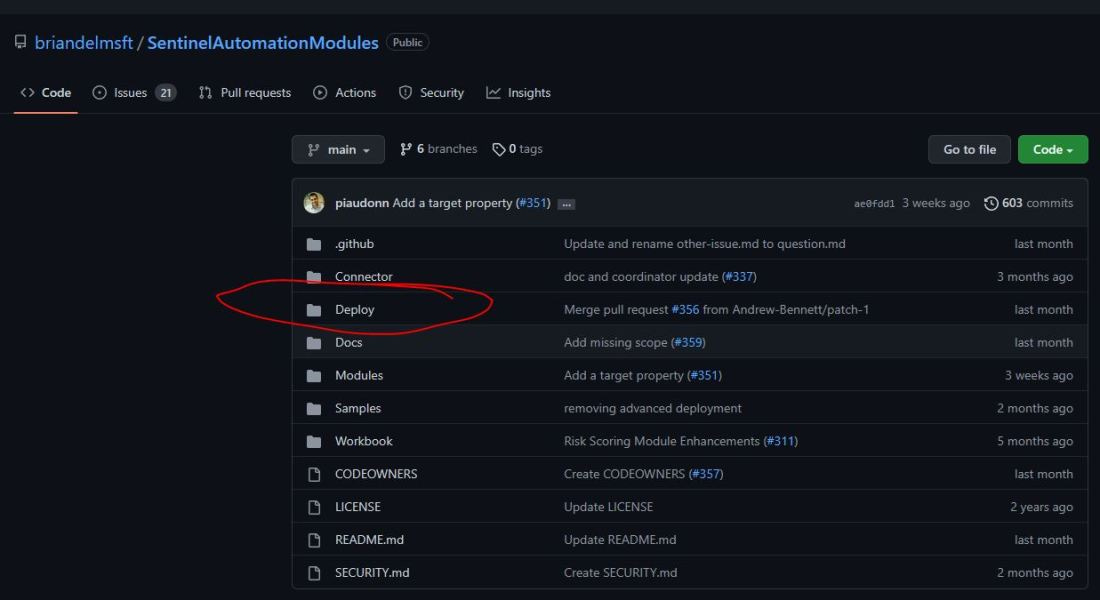Open the Pull requests tab

tap(245, 93)
